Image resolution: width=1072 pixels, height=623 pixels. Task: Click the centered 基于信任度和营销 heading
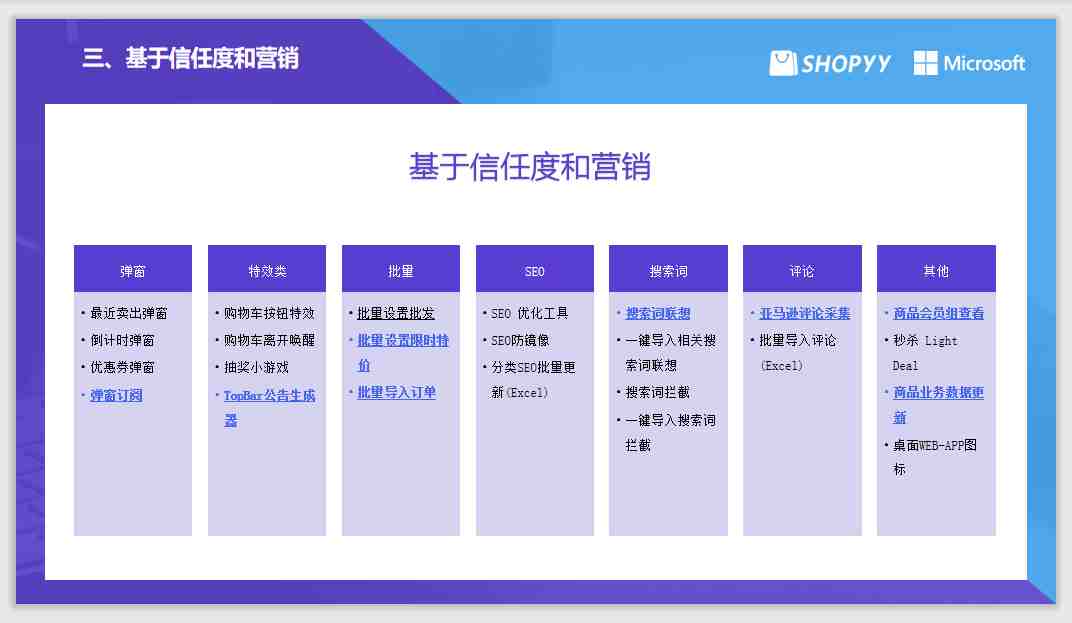[x=529, y=166]
